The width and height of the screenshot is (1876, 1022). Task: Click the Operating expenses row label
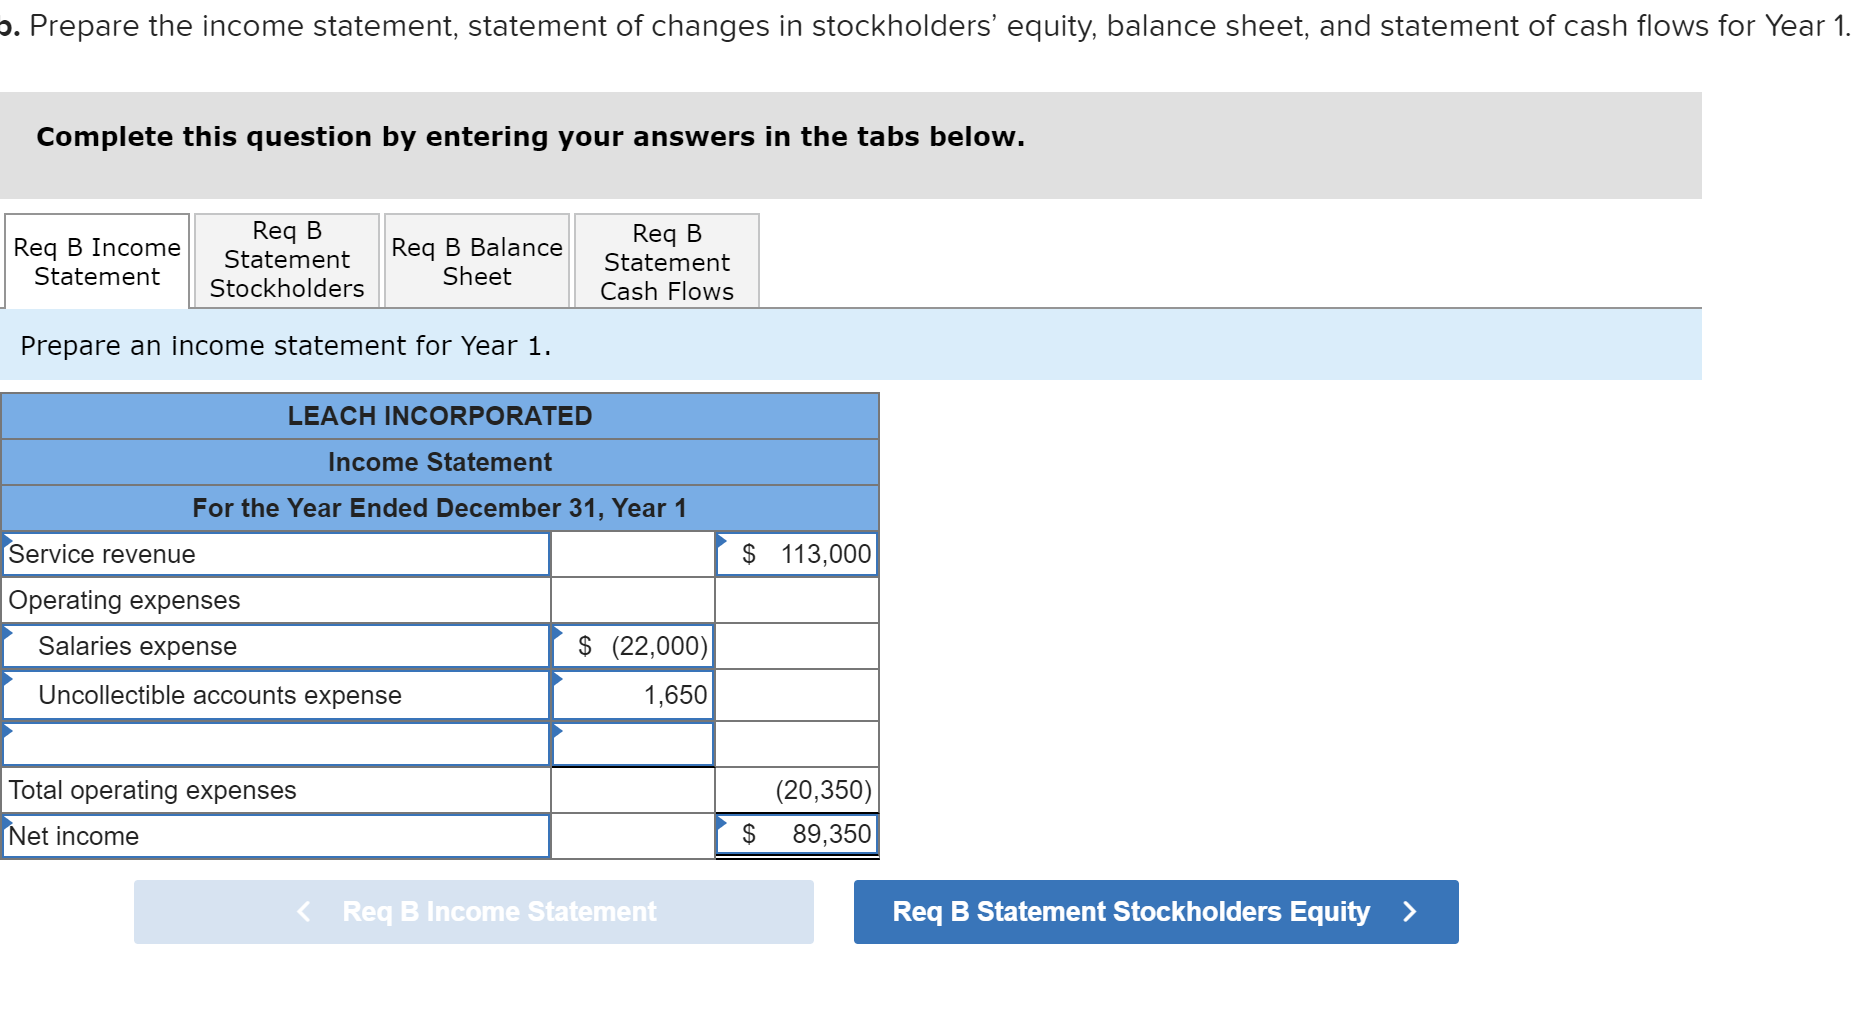[124, 600]
